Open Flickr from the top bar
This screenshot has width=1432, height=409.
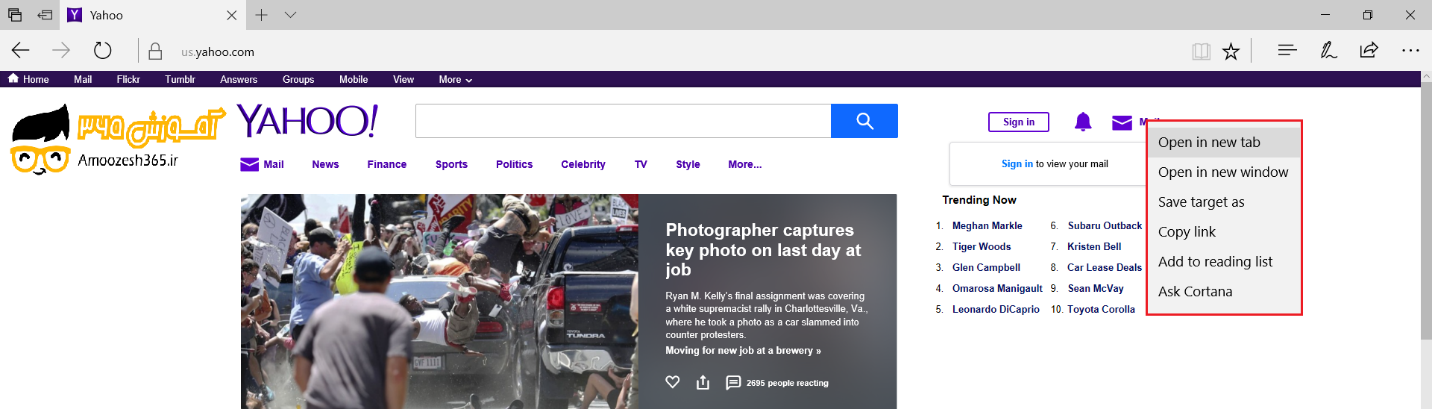point(128,80)
